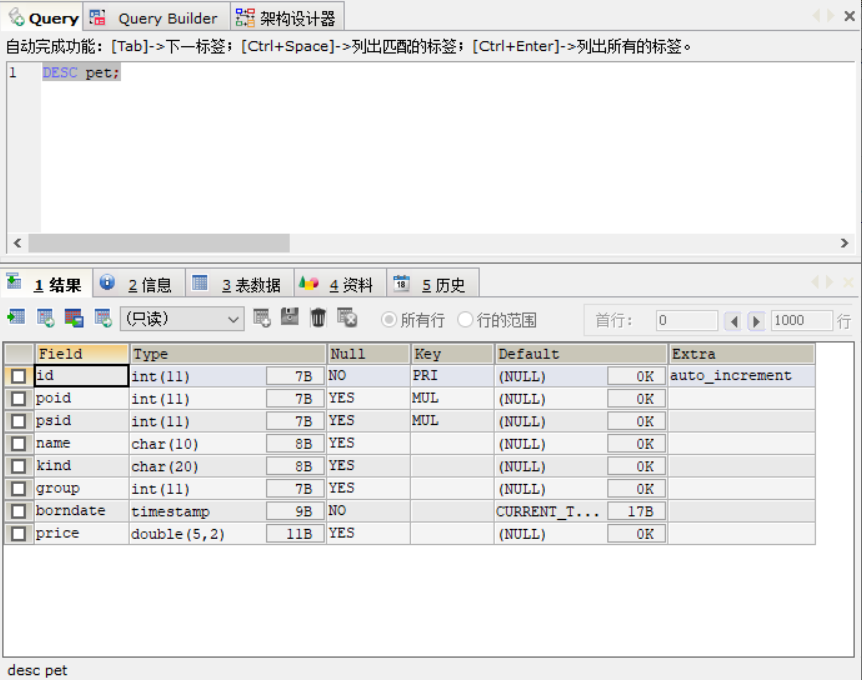Click the cancel changes table icon
Viewport: 862px width, 680px height.
[347, 318]
